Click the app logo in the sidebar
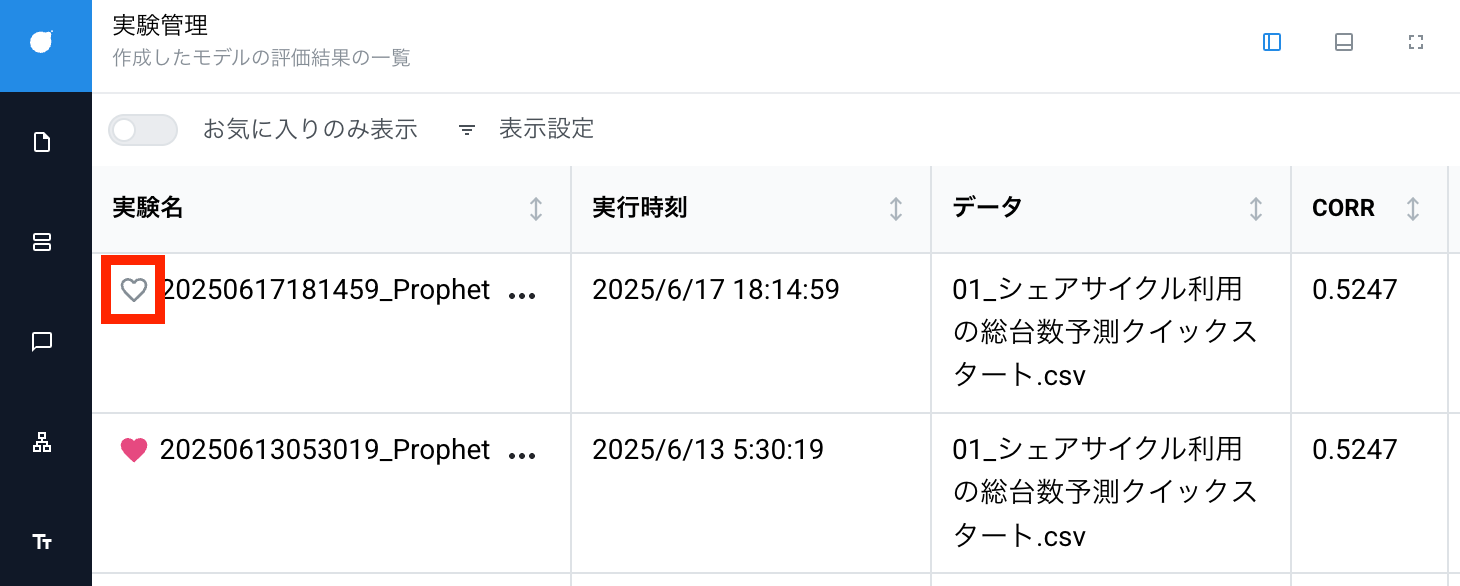Screen dimensions: 1460x586 click(42, 42)
